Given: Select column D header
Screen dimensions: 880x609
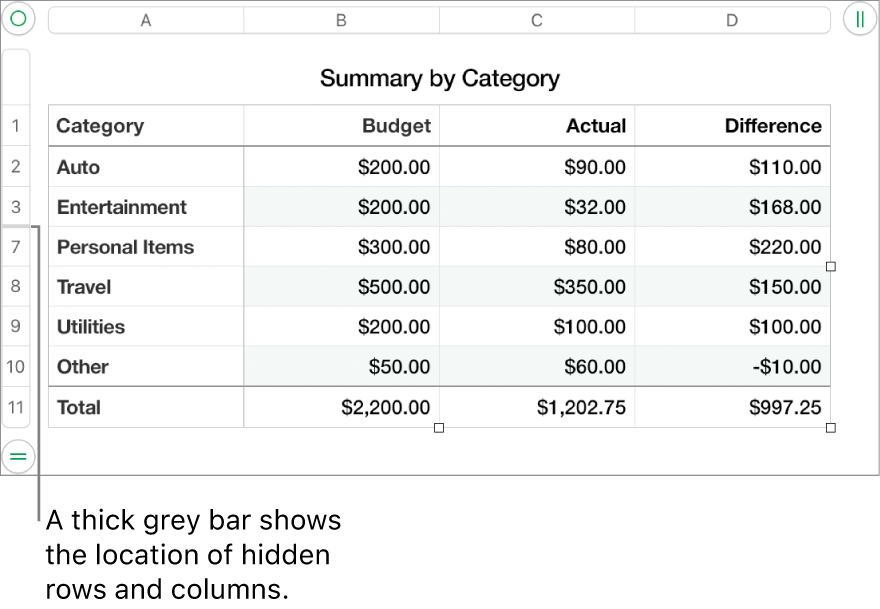Looking at the screenshot, I should [732, 20].
